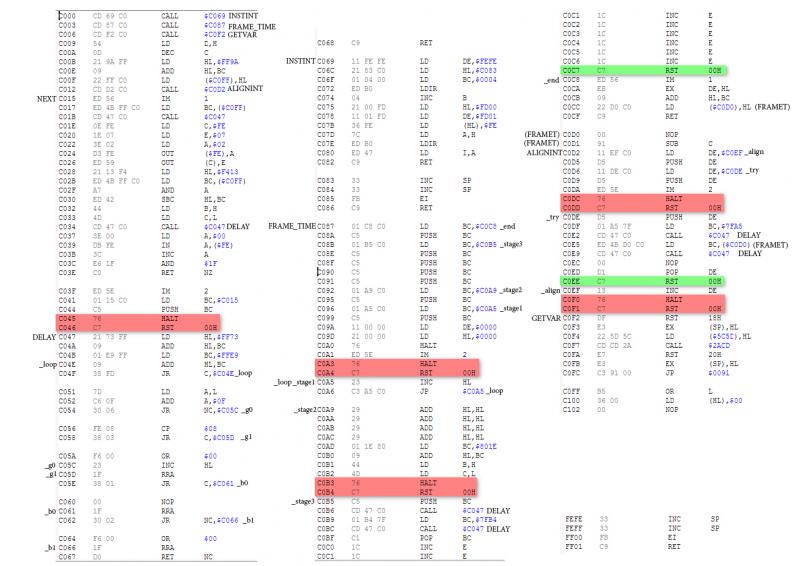This screenshot has height=566, width=800.
Task: Click the _loop_stage1 label in the middle column
Action: (x=294, y=381)
